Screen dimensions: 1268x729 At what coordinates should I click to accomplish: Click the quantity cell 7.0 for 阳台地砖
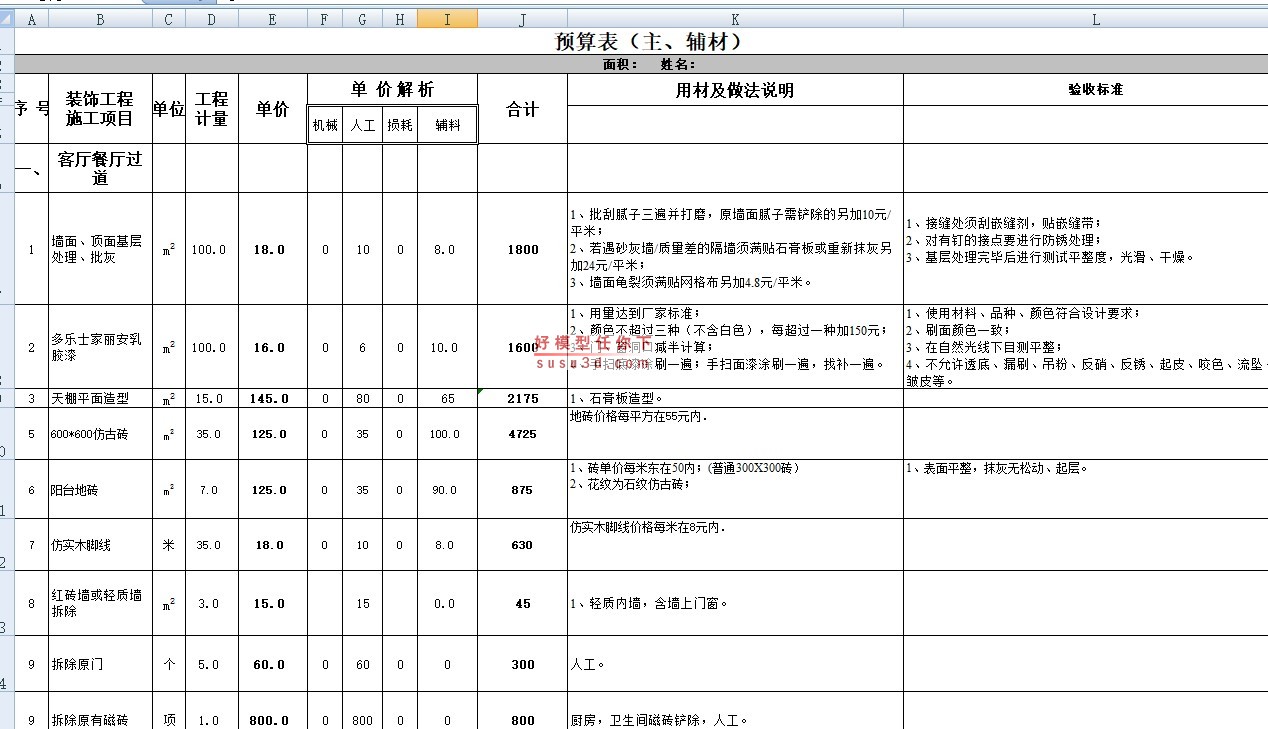coord(212,490)
